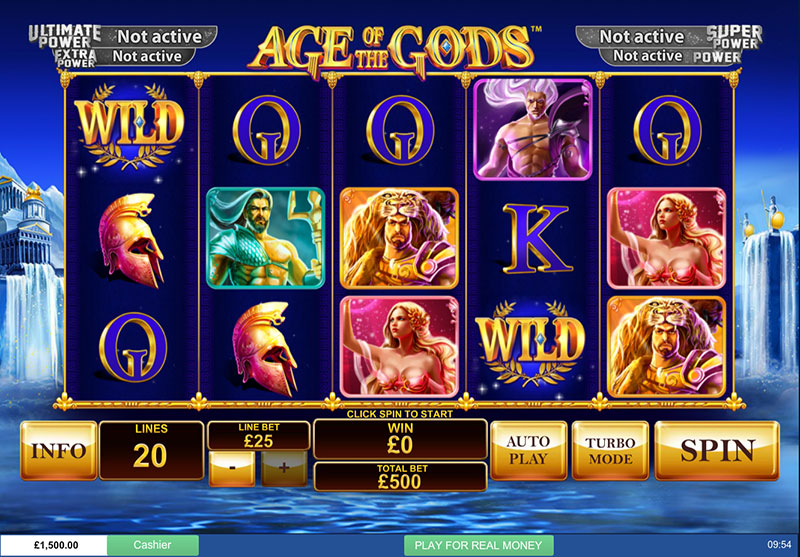Click the purple Zeus symbol on reel four
Viewport: 800px width, 557px height.
tap(533, 130)
